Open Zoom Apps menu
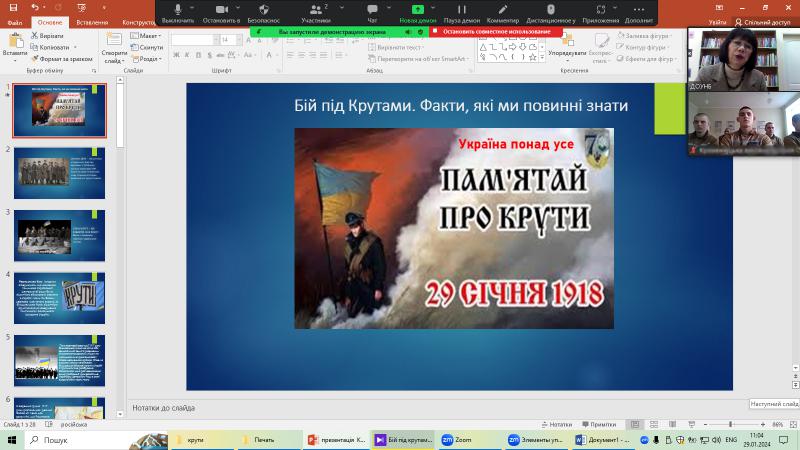The image size is (800, 450). (x=601, y=13)
